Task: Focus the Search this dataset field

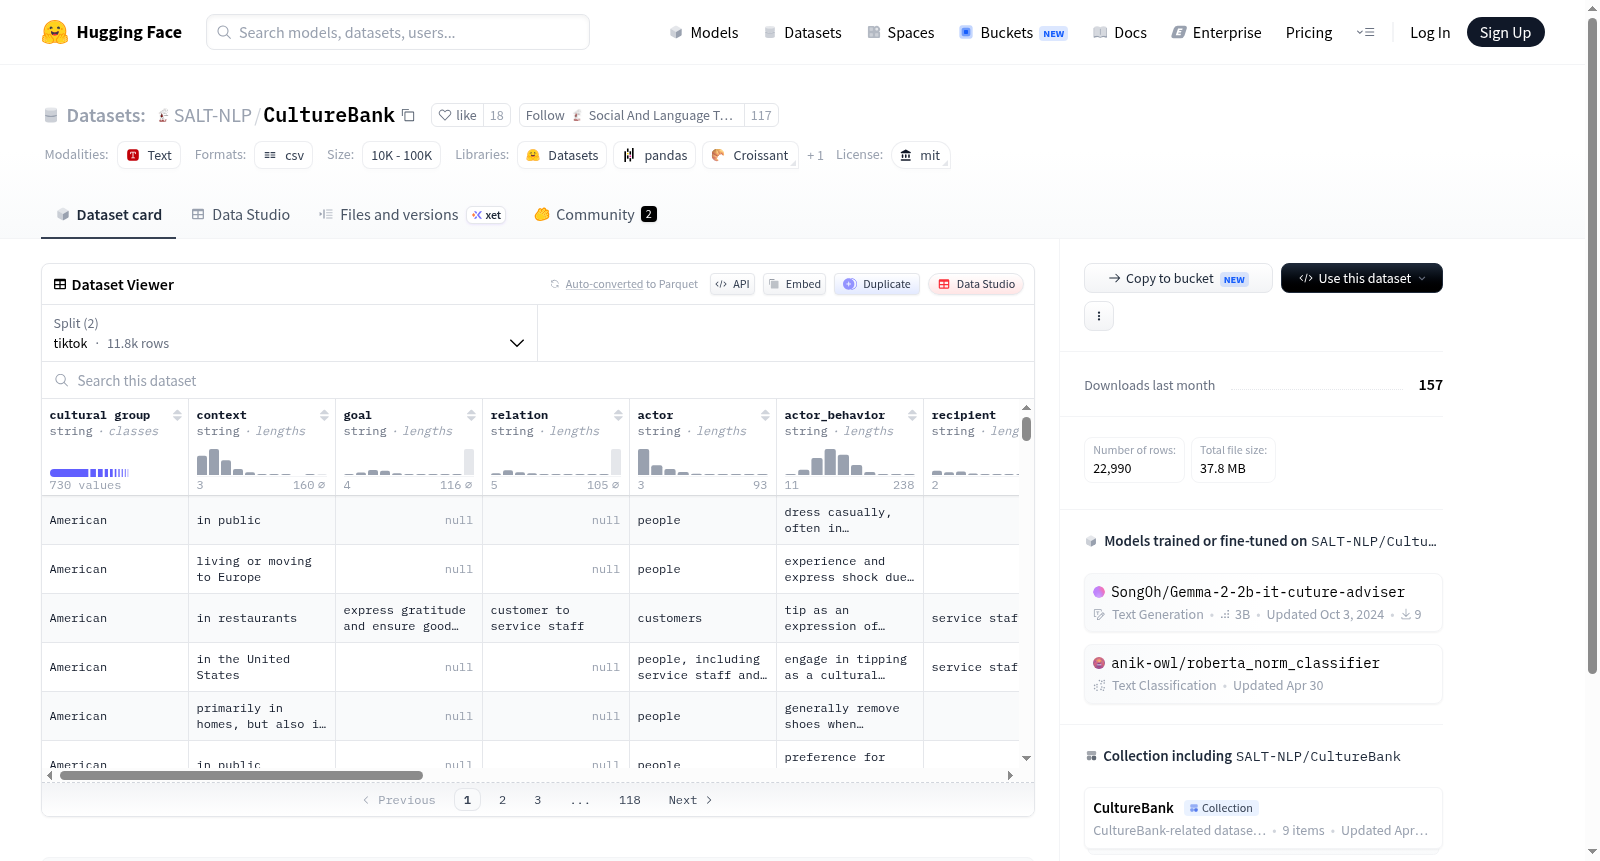Action: coord(538,380)
